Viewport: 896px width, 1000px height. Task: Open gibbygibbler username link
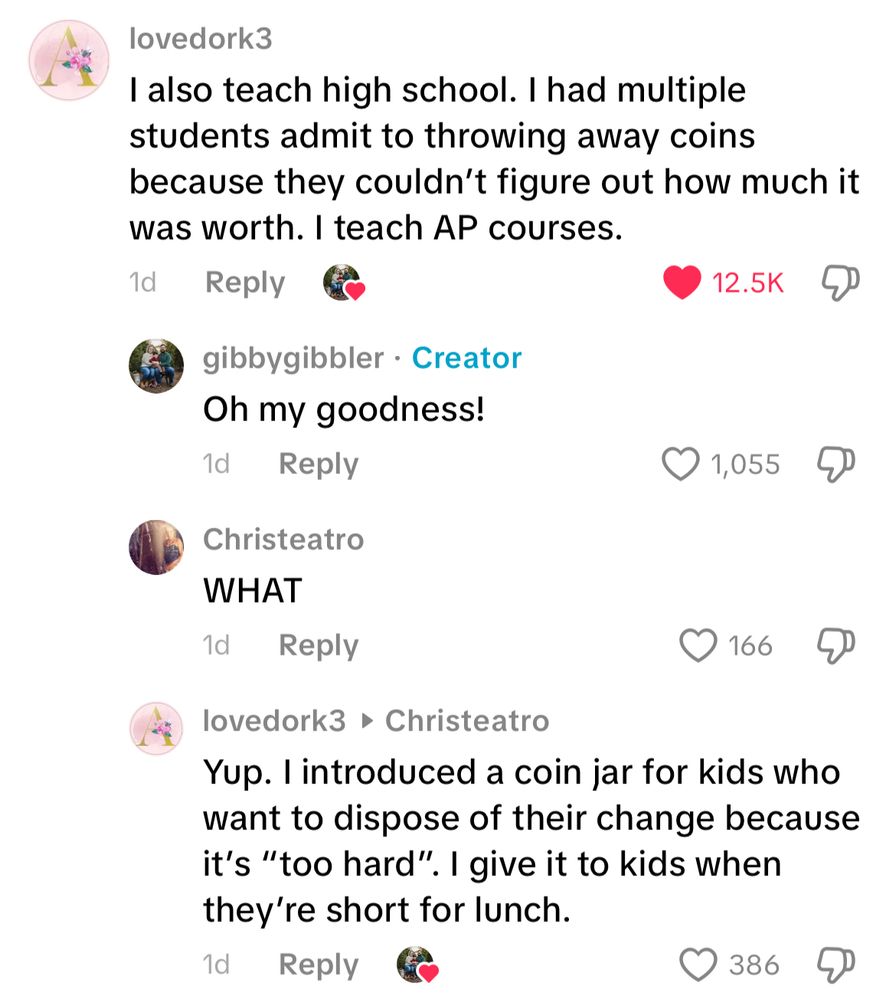coord(293,358)
